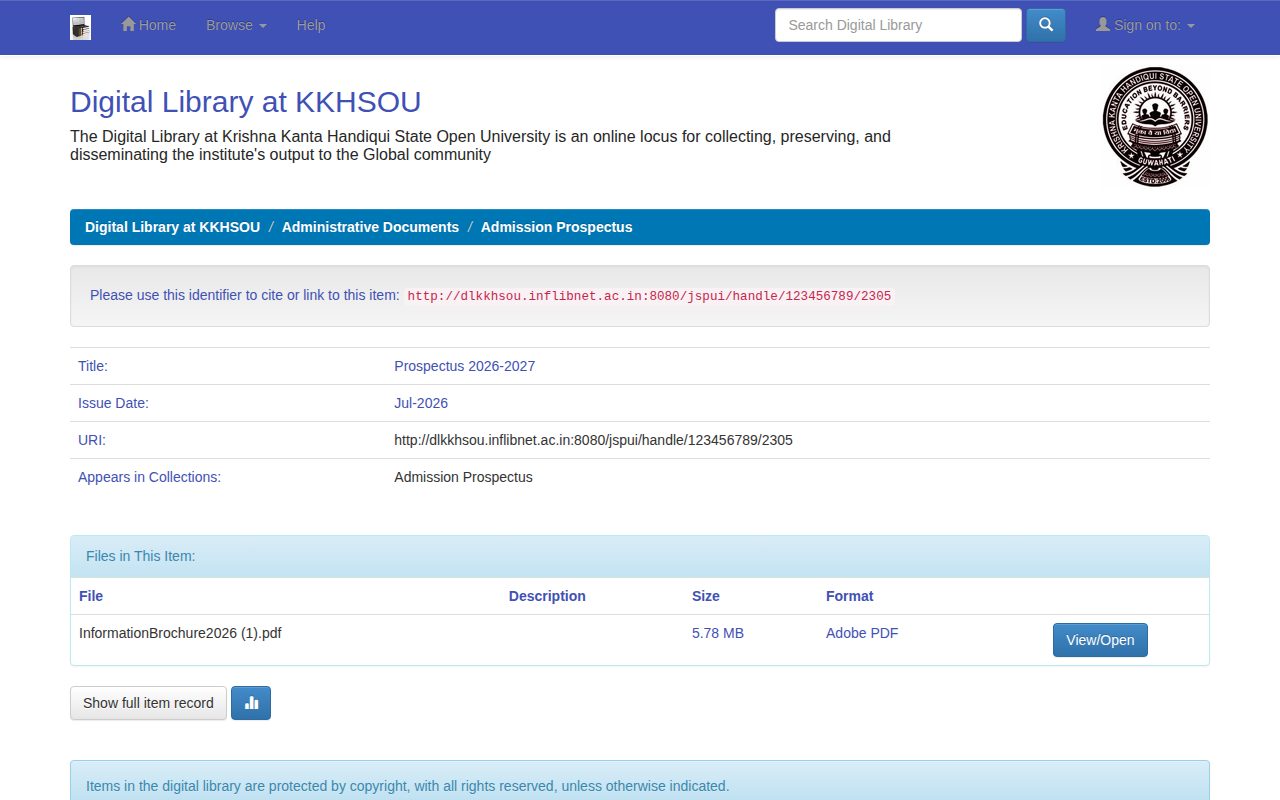Click Show full item record button
Viewport: 1280px width, 800px height.
[148, 703]
